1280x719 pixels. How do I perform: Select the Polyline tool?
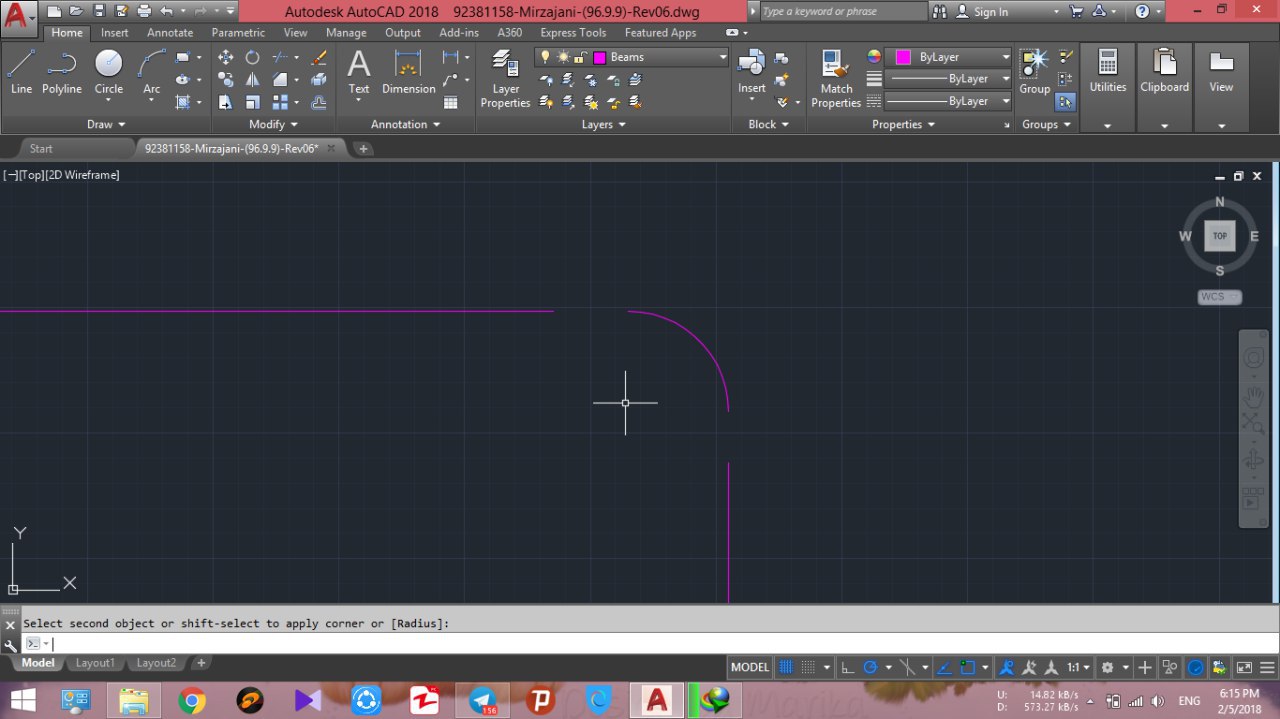(62, 72)
